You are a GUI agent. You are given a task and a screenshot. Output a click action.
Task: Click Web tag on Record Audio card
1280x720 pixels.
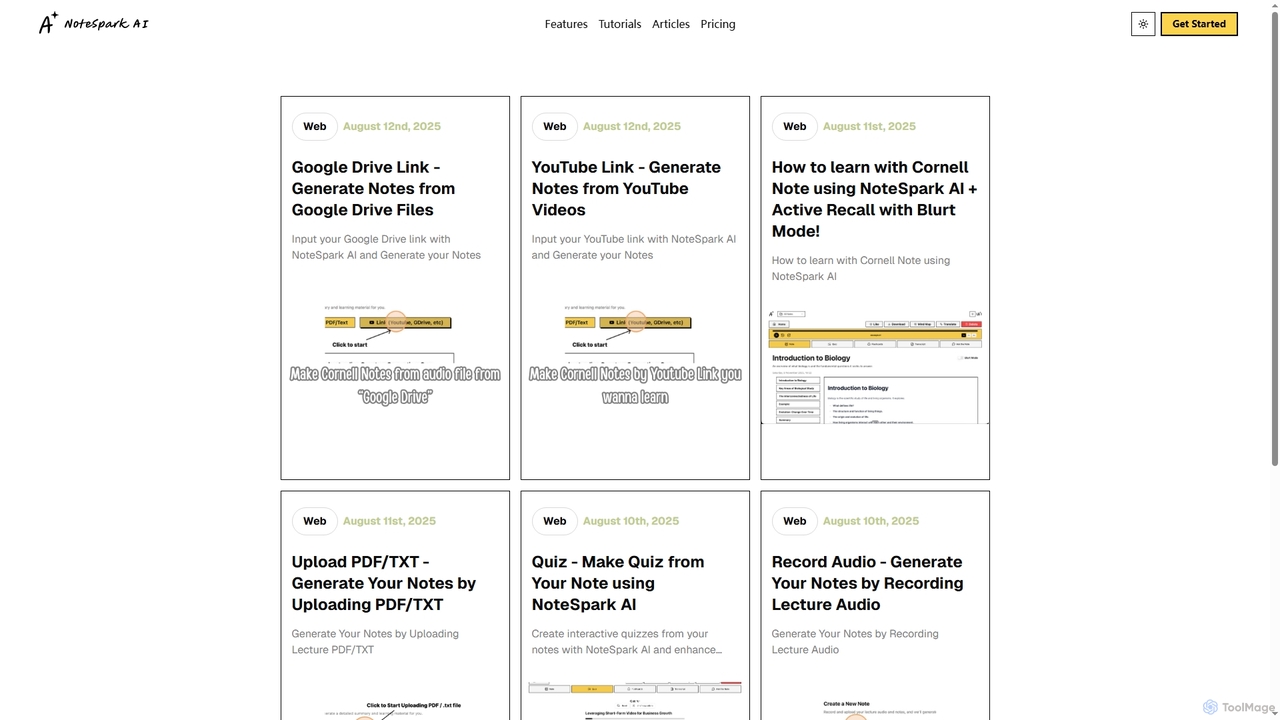[x=795, y=521]
